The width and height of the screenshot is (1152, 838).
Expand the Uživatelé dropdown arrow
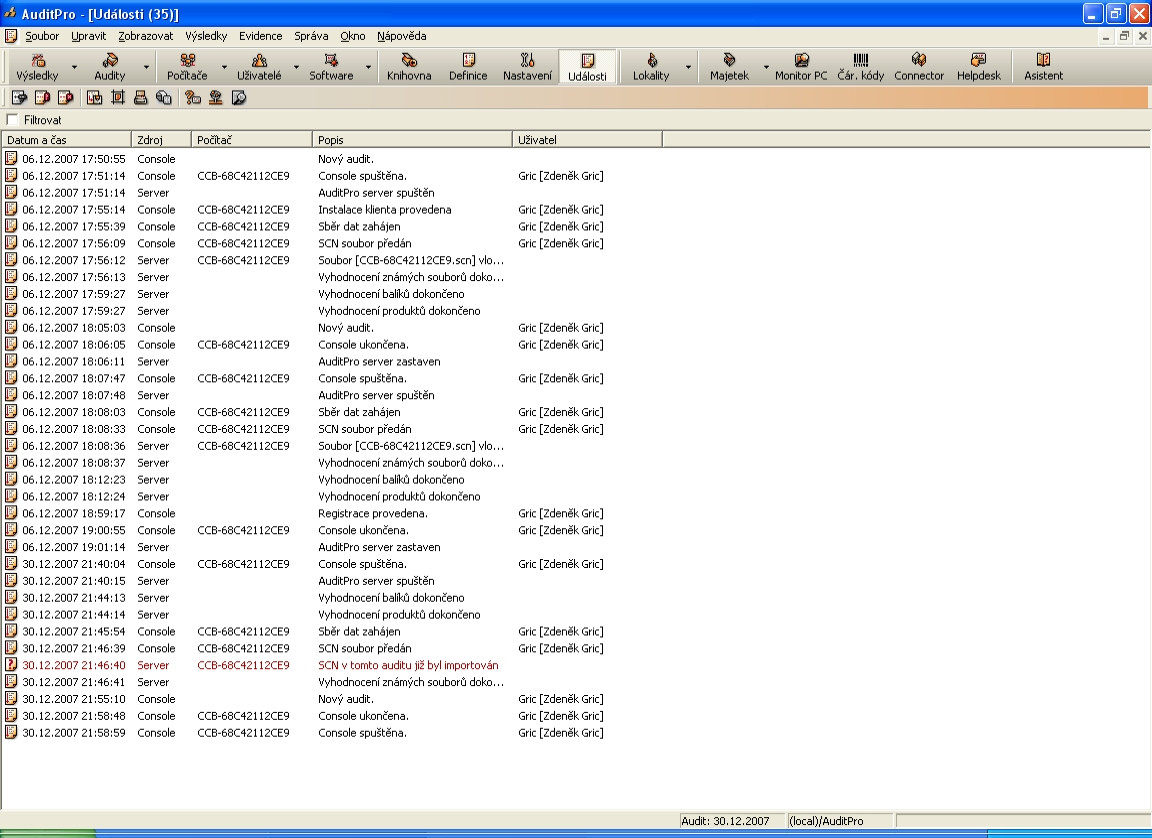pos(296,67)
